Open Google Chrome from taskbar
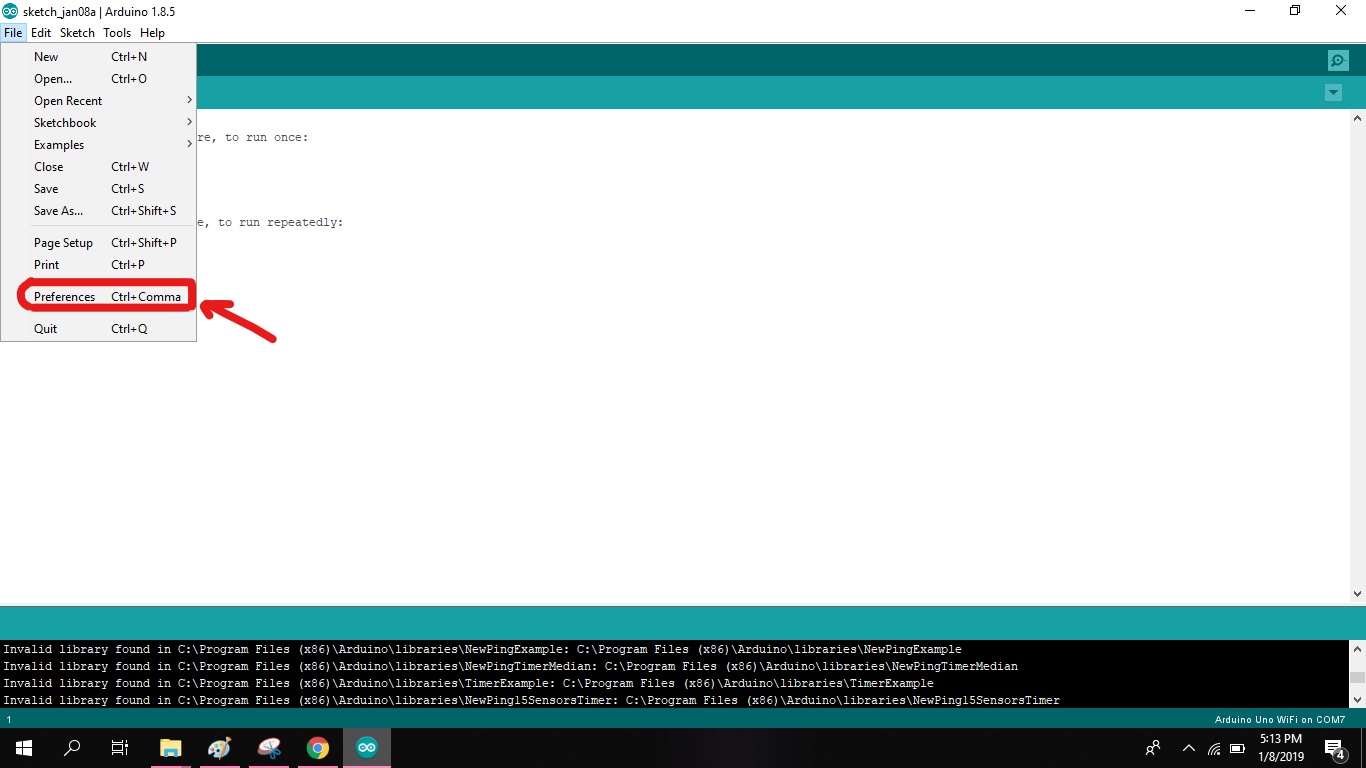The image size is (1366, 768). 318,748
